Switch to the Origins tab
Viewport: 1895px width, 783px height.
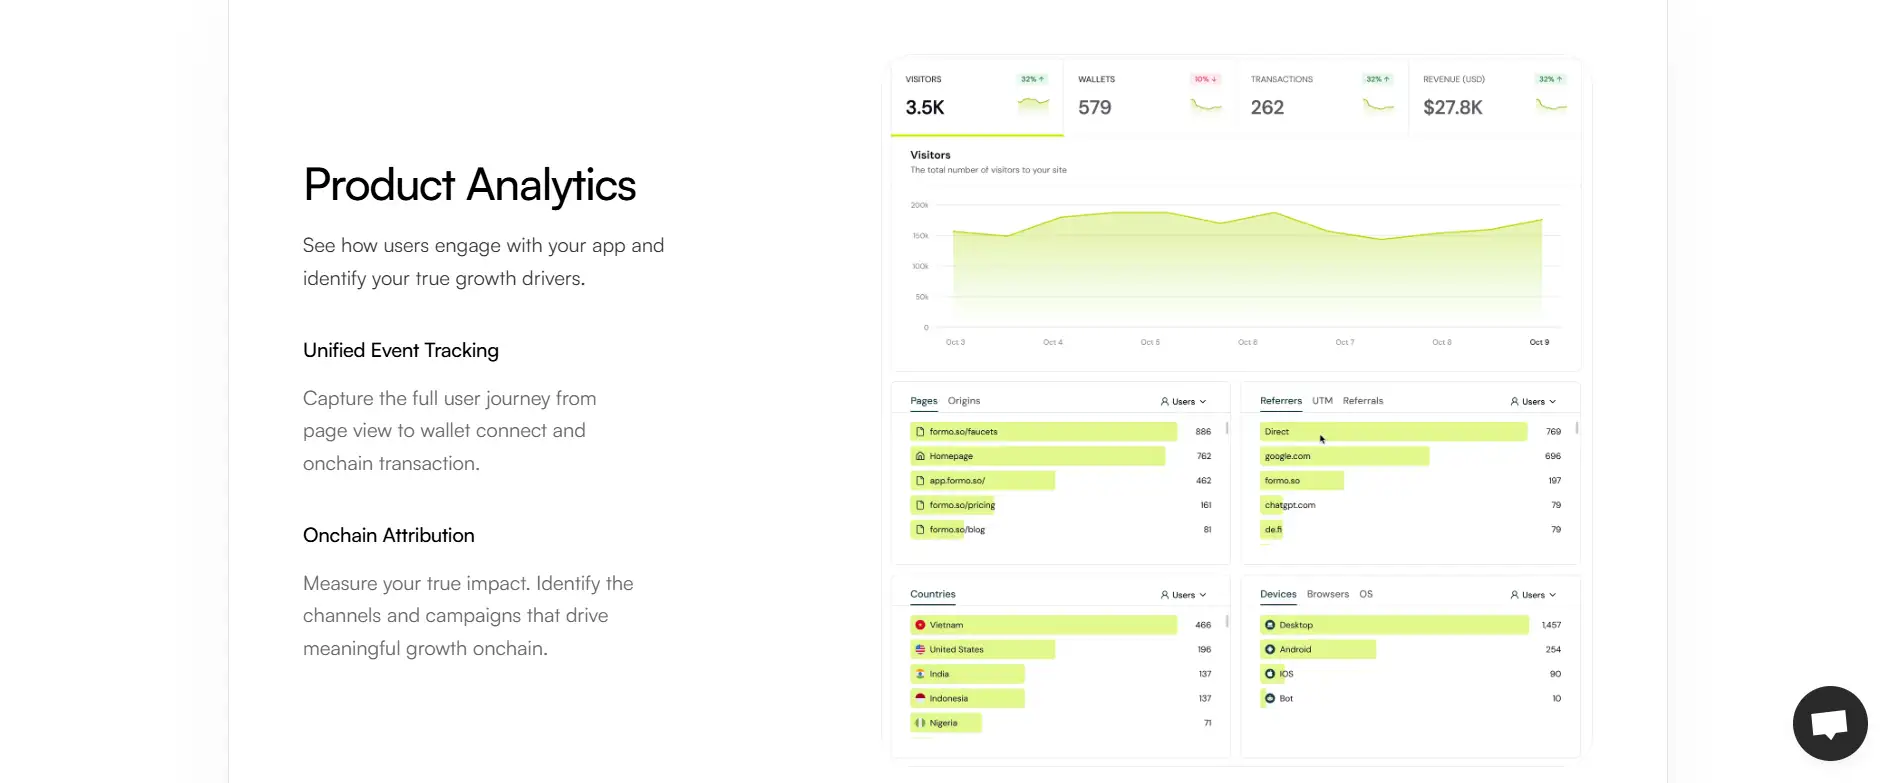pos(964,401)
